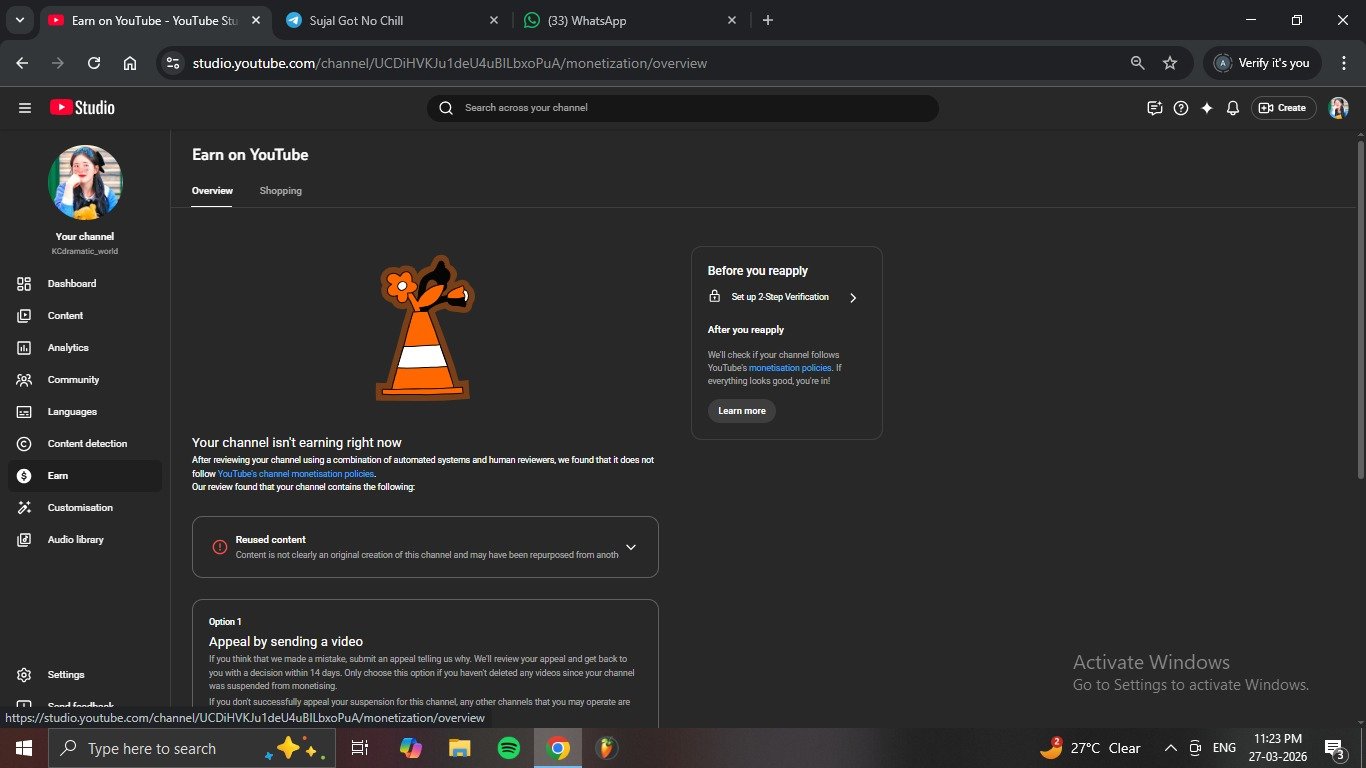Expand the Reused content details chevron
The width and height of the screenshot is (1366, 768).
(631, 547)
